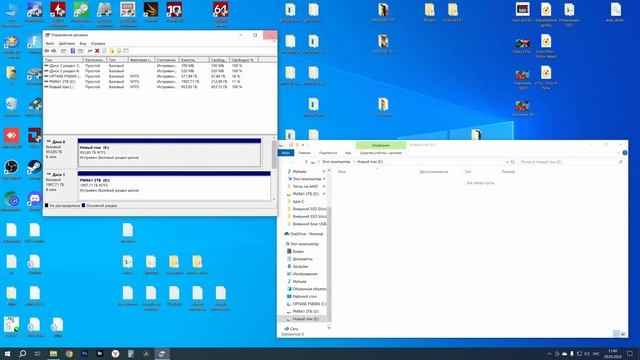Click the green Управление contextual tab
Screen dimensions: 640x360
pyautogui.click(x=381, y=145)
